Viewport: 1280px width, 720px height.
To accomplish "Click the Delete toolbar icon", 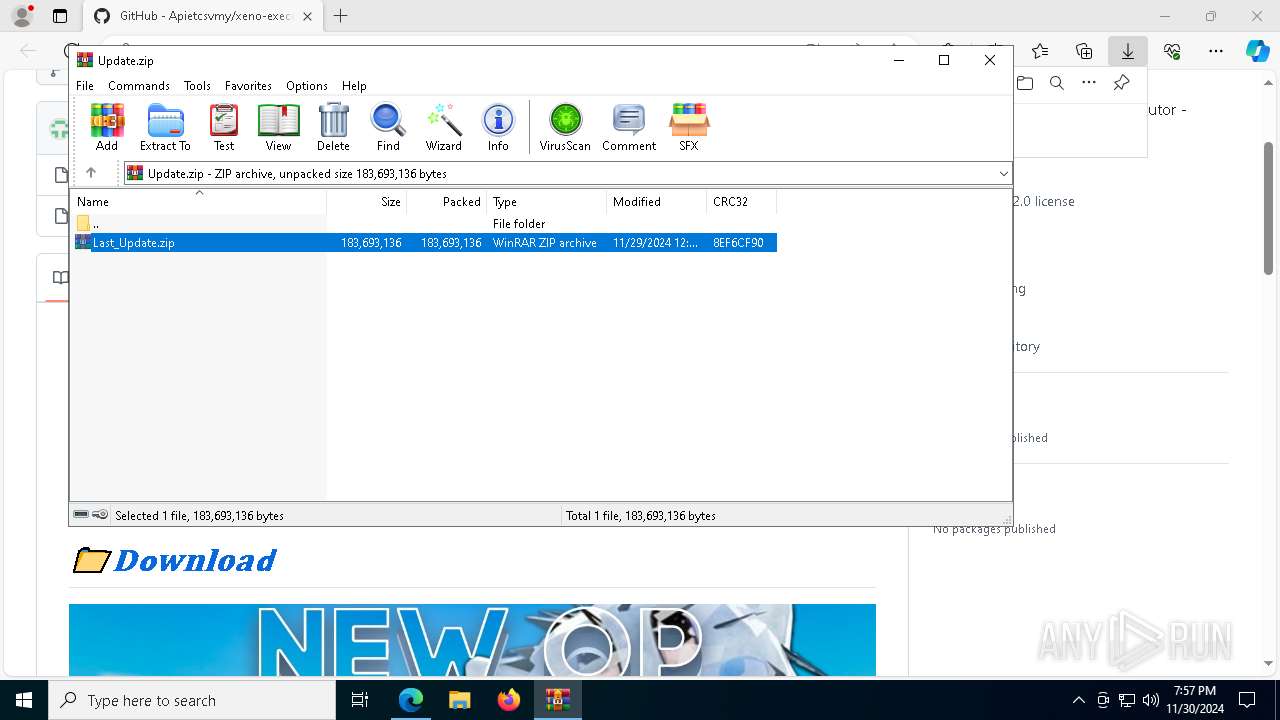I will point(333,127).
